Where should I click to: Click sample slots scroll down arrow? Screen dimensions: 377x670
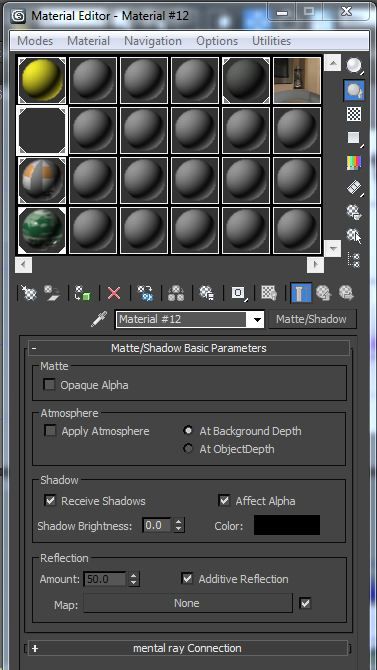click(x=332, y=248)
